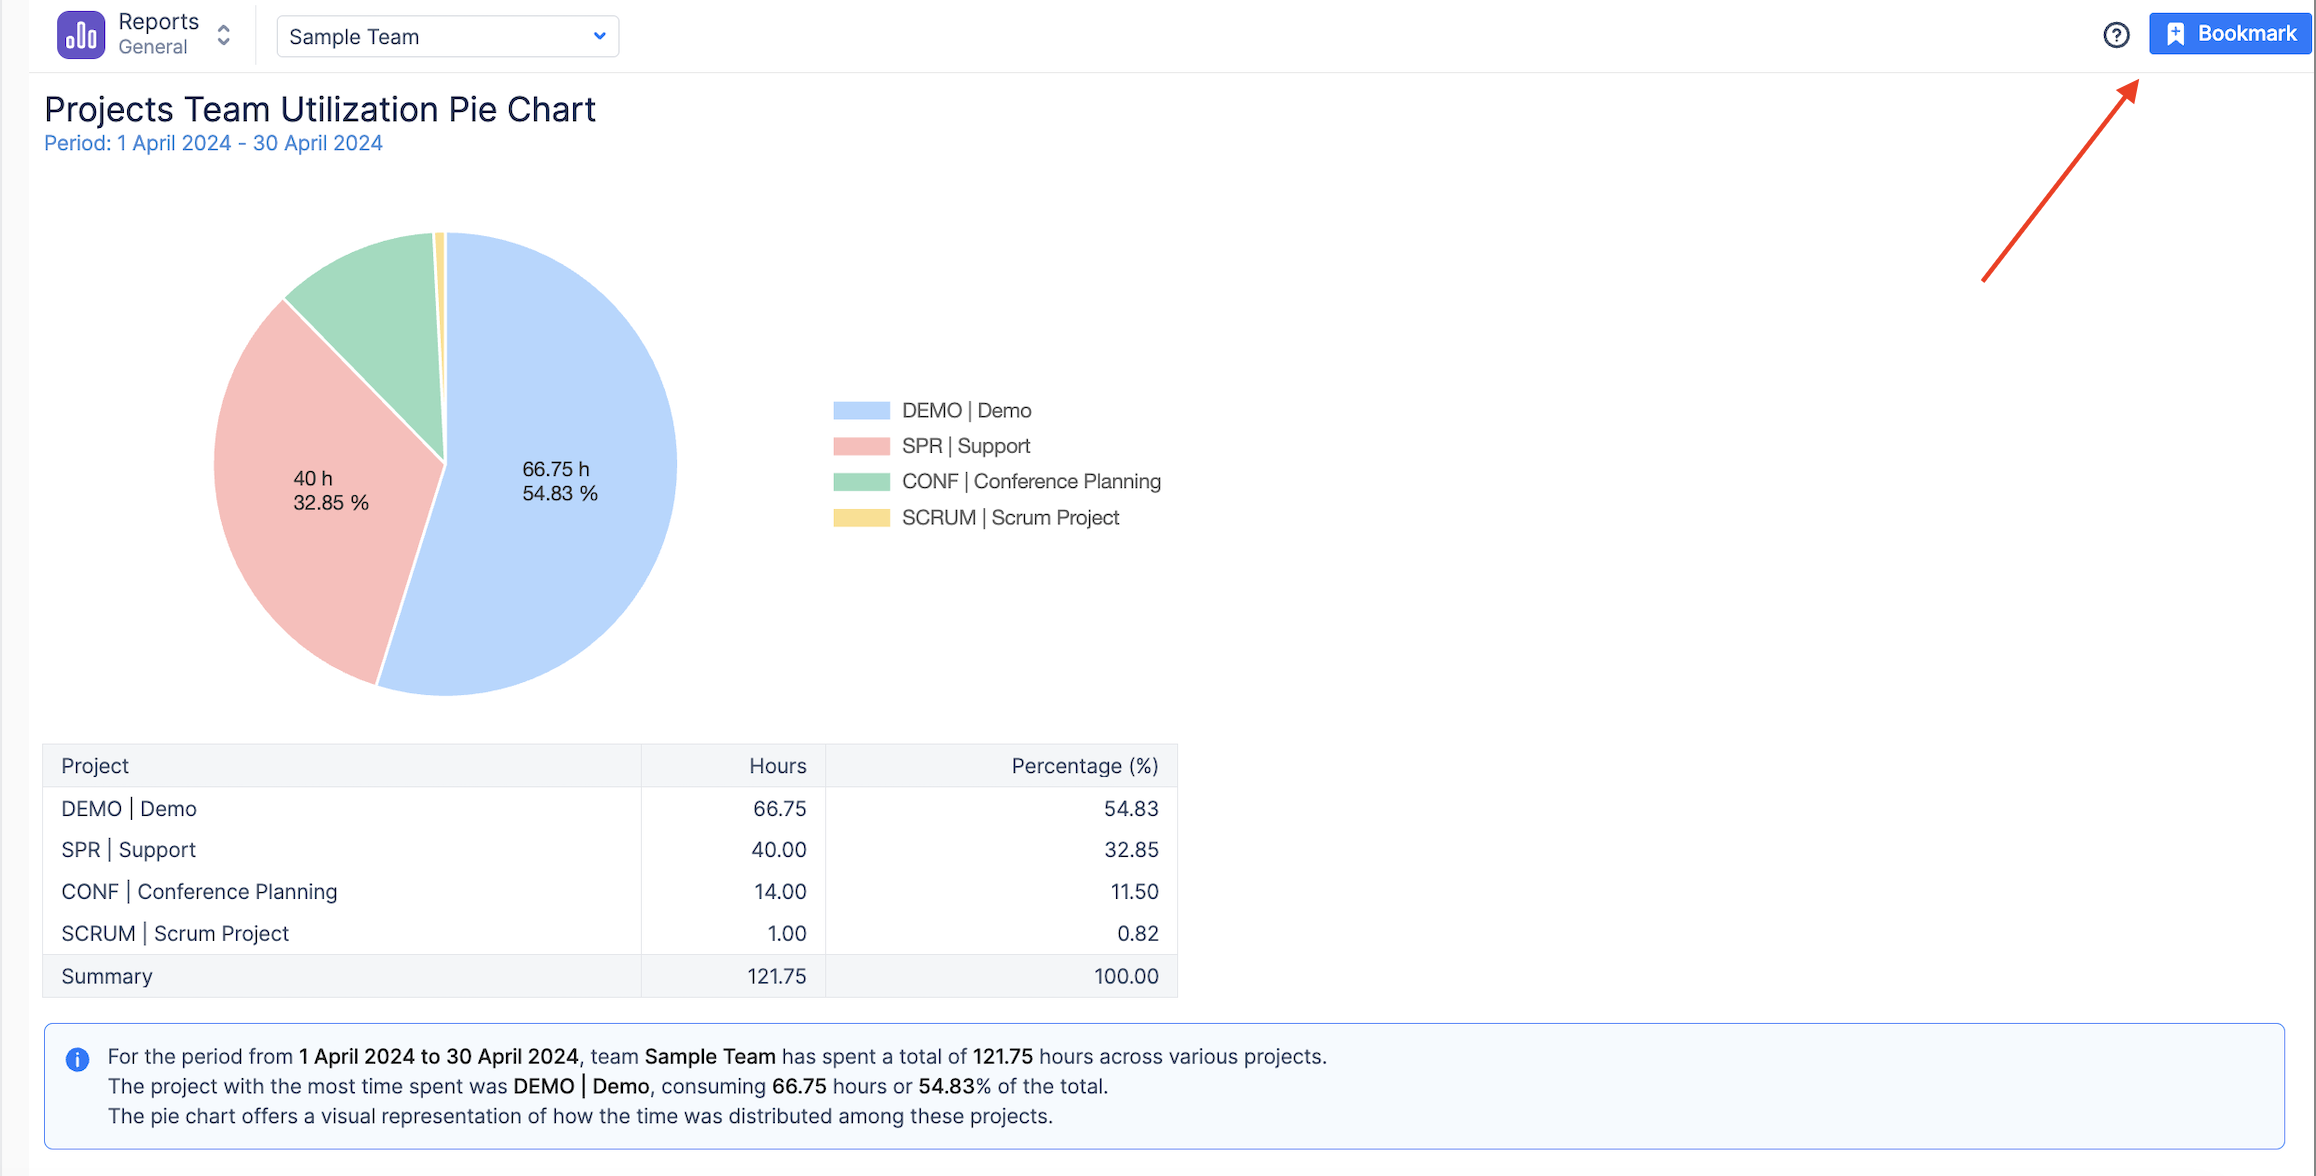Select the SCRUM | Scrum Project table row
This screenshot has width=2316, height=1176.
[176, 934]
